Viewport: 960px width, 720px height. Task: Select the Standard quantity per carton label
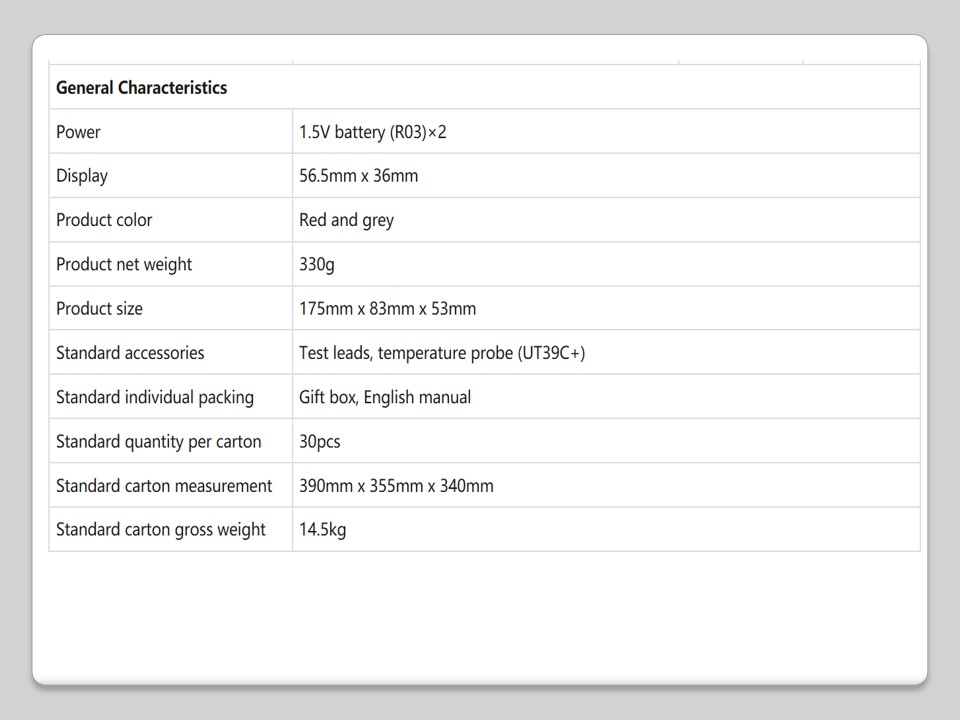coord(158,442)
